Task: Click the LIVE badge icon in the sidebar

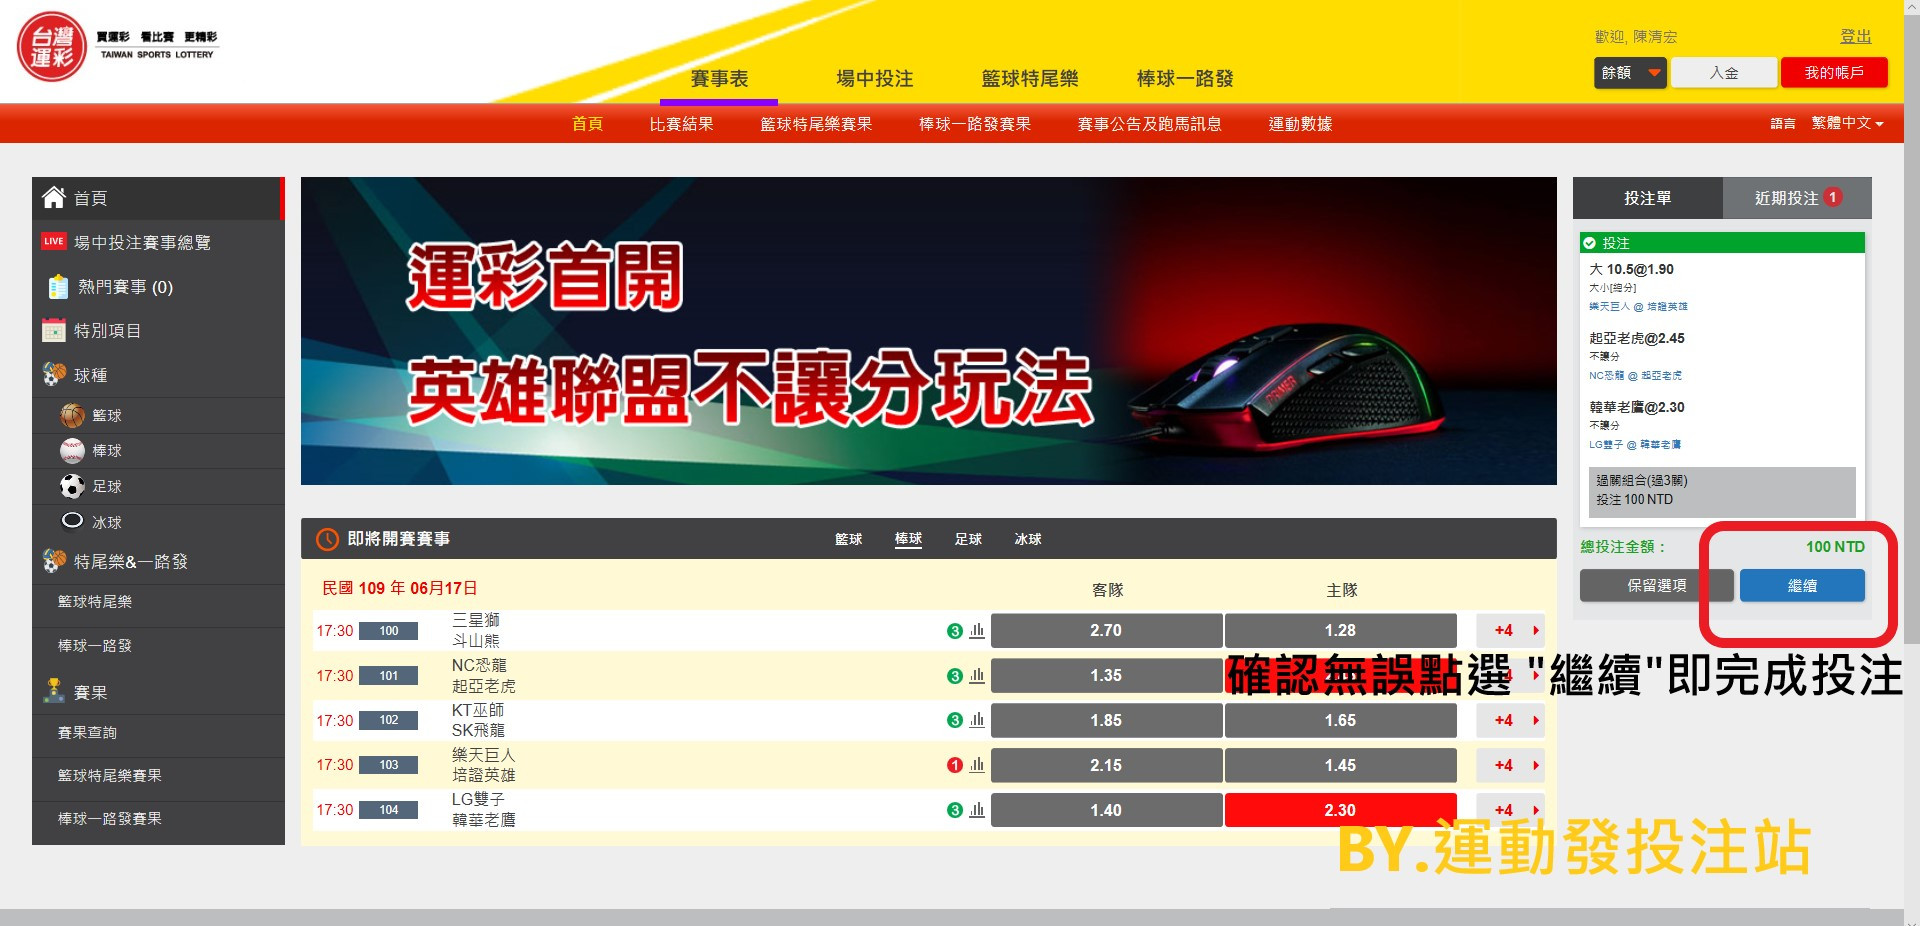Action: [x=54, y=241]
